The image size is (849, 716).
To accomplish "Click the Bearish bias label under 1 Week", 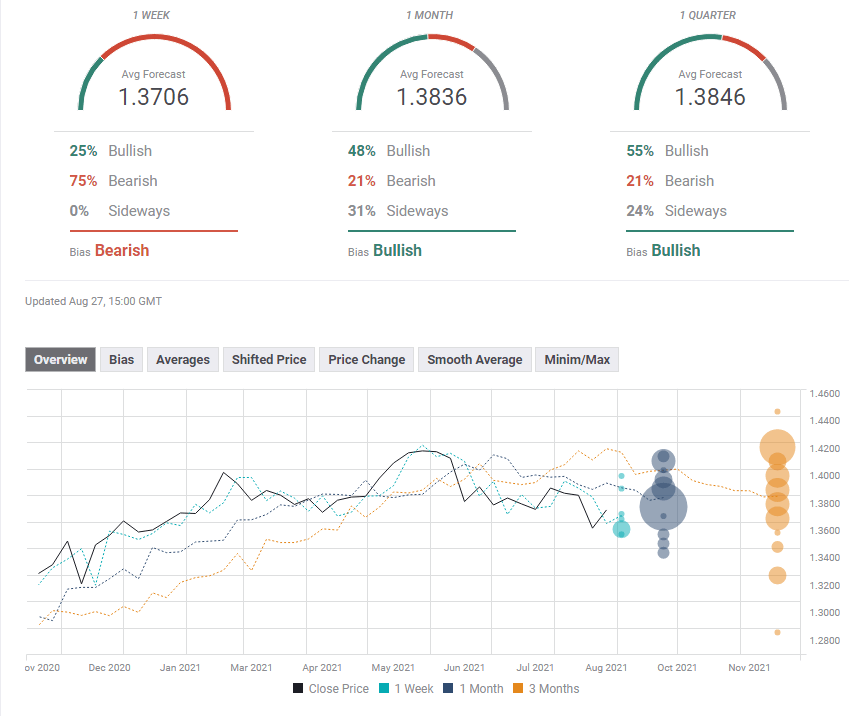I will tap(121, 251).
